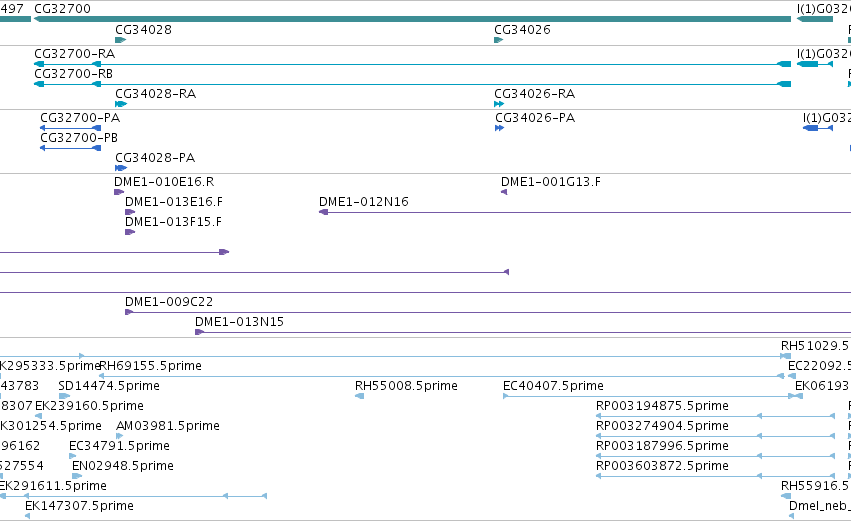Select the CG34028 gene arrow glyph
This screenshot has height=521, width=851.
click(x=120, y=40)
